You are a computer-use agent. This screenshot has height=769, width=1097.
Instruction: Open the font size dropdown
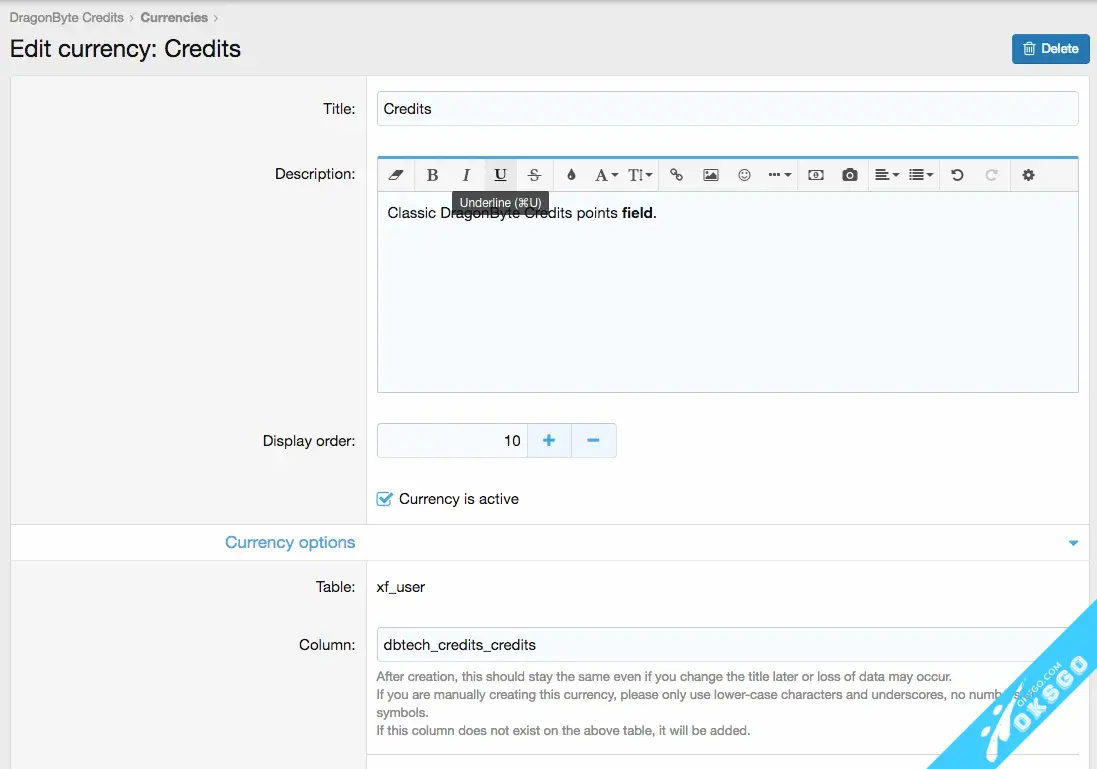640,175
